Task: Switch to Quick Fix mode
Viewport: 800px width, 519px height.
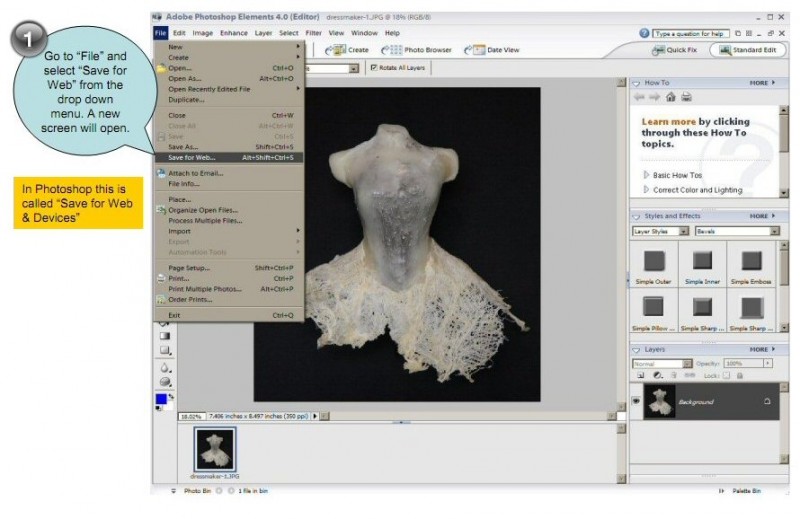Action: [674, 50]
